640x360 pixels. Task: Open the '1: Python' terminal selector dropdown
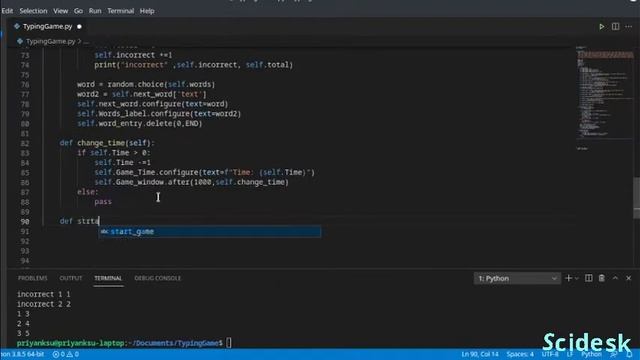(x=517, y=278)
